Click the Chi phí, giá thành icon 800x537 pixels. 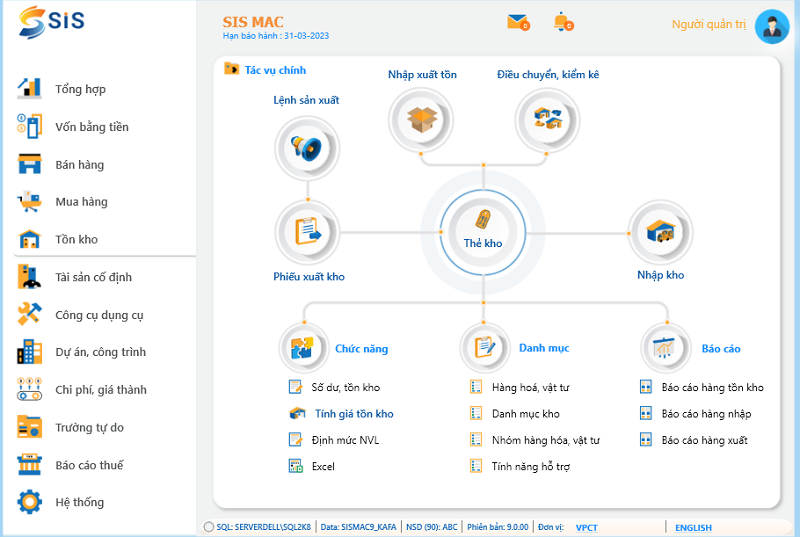pos(29,389)
